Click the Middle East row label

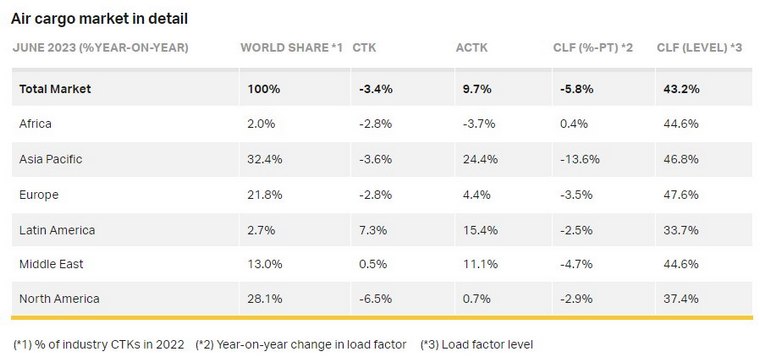[x=51, y=264]
